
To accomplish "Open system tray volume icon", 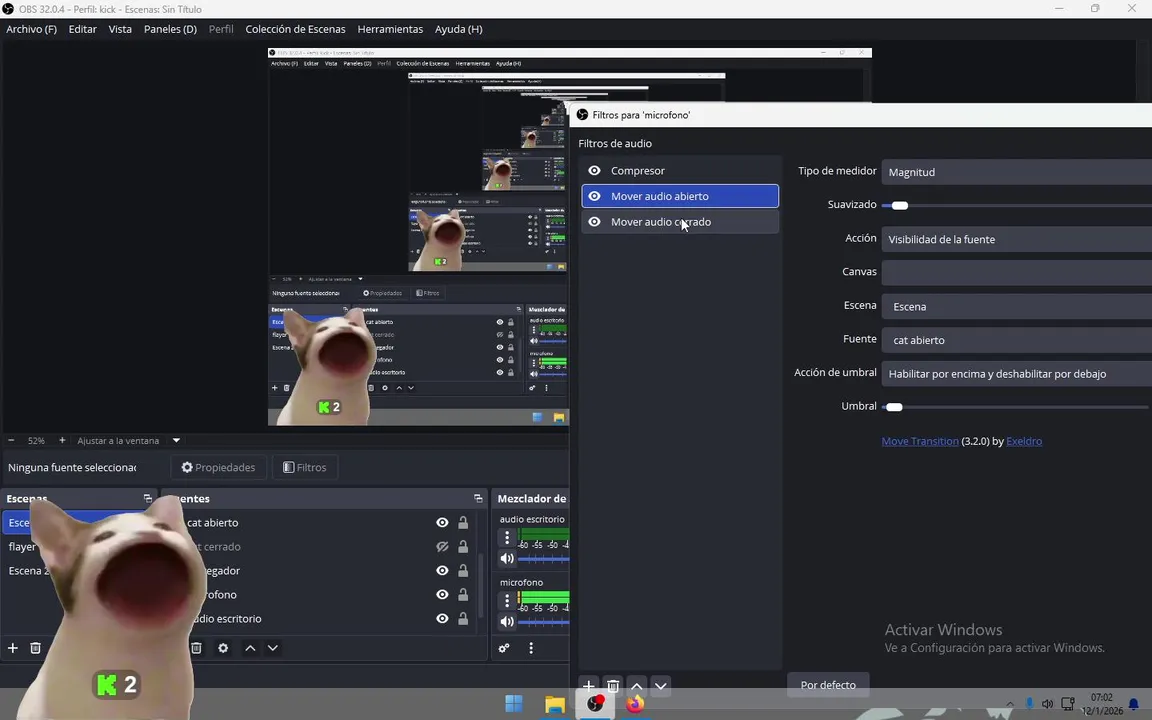I will click(1048, 704).
